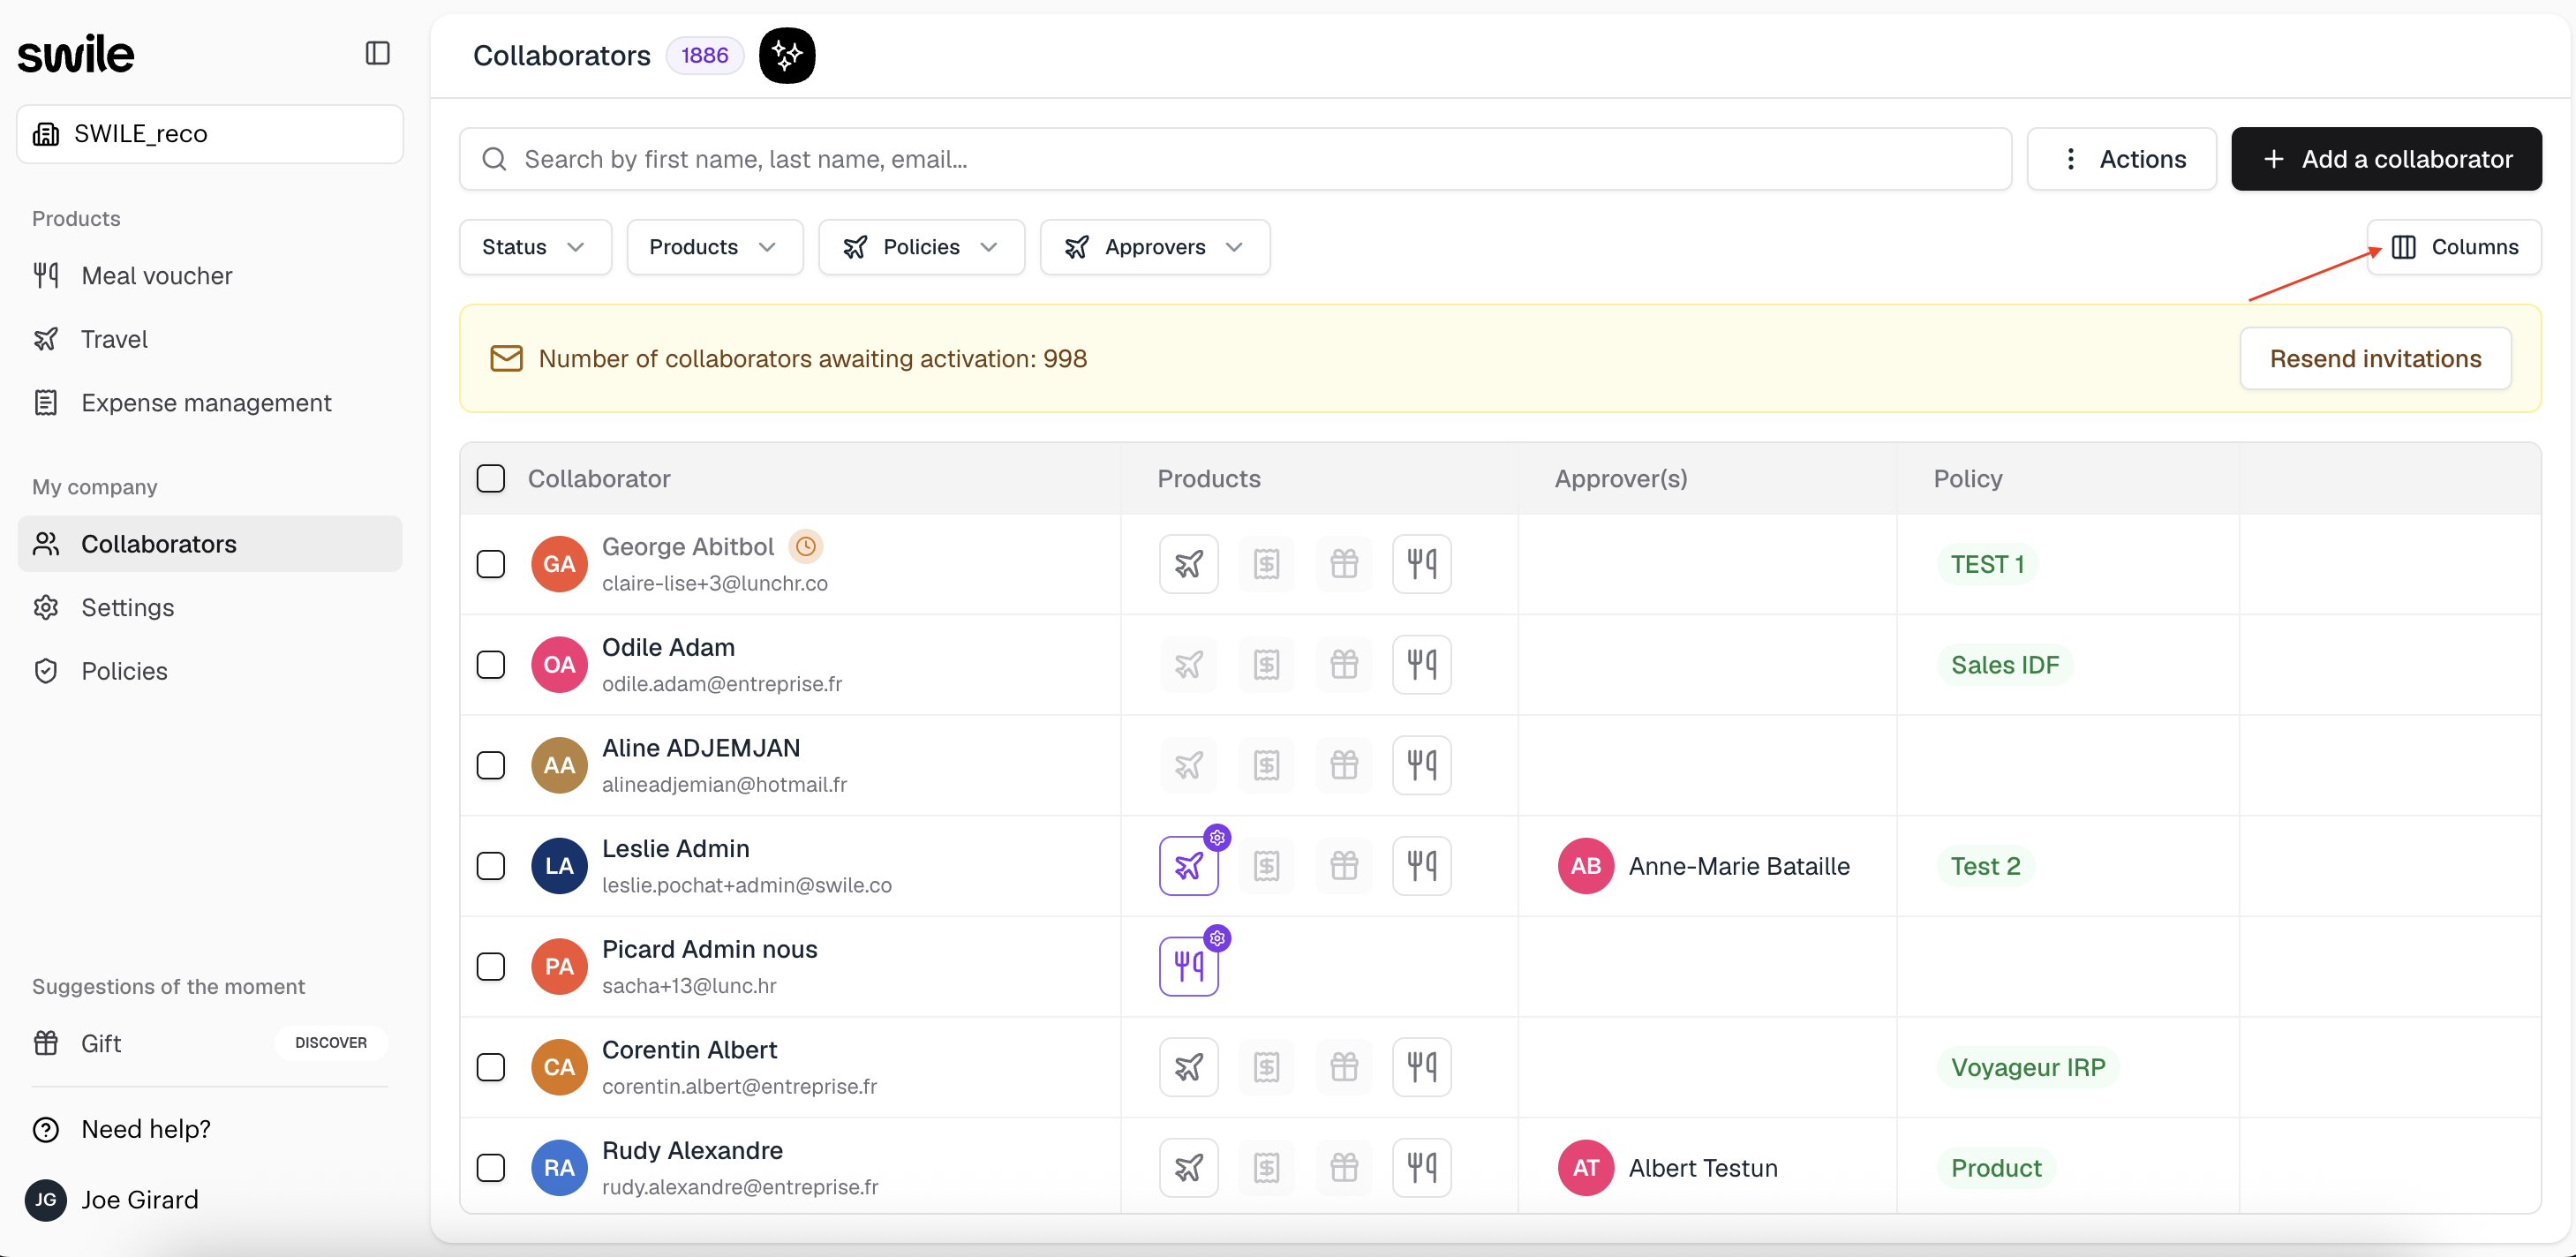Click Anne-Marie Bataille's AB approver avatar

tap(1585, 866)
